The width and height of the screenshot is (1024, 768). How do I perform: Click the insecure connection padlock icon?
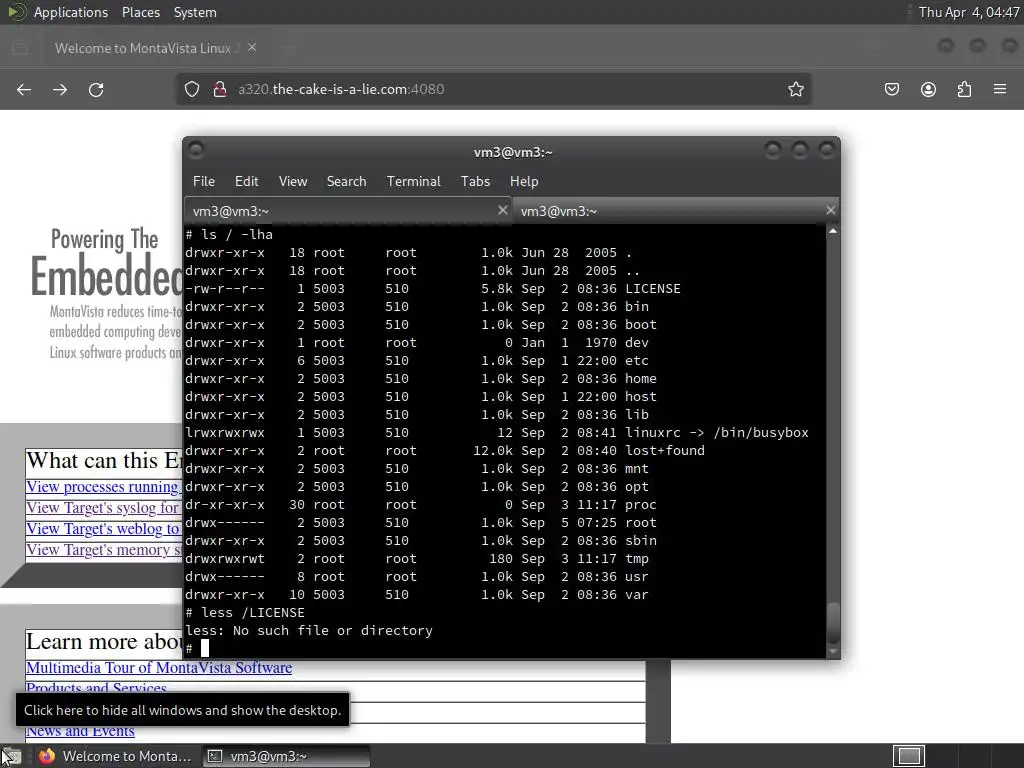220,89
